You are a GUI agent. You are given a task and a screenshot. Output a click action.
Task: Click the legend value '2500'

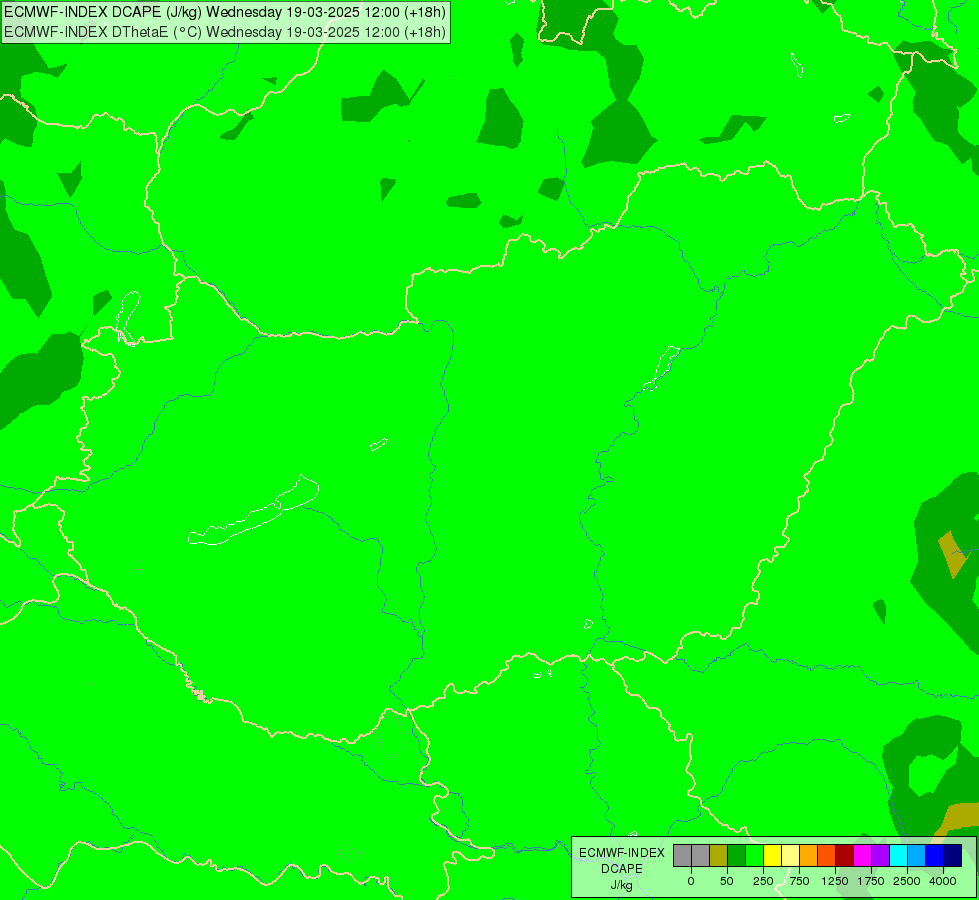coord(907,881)
